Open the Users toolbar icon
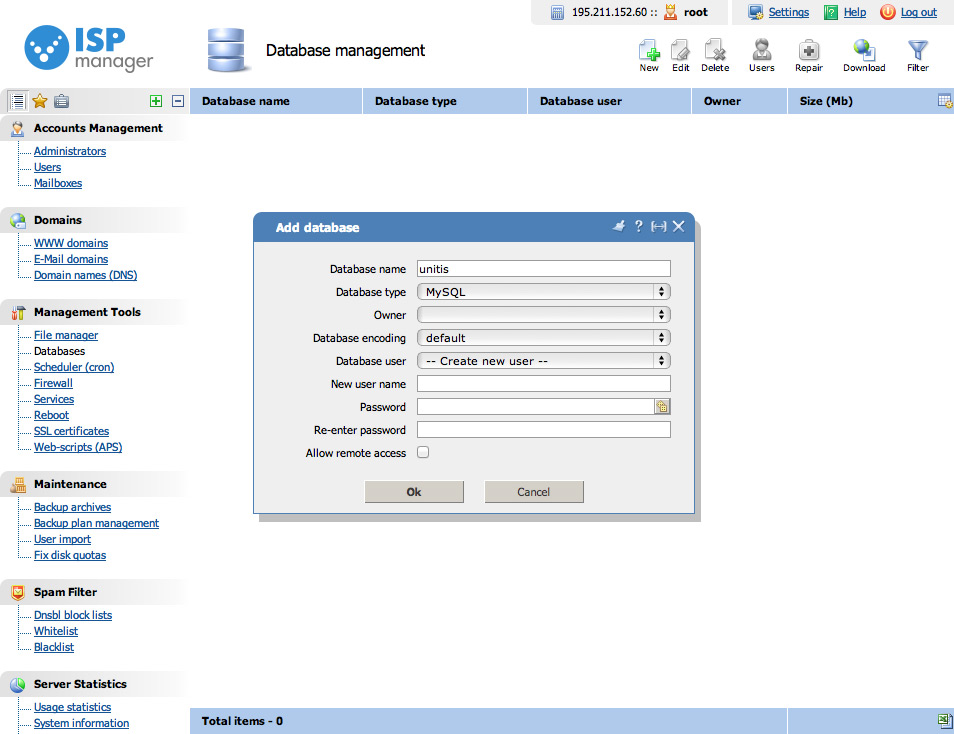The width and height of the screenshot is (954, 734). pos(761,51)
